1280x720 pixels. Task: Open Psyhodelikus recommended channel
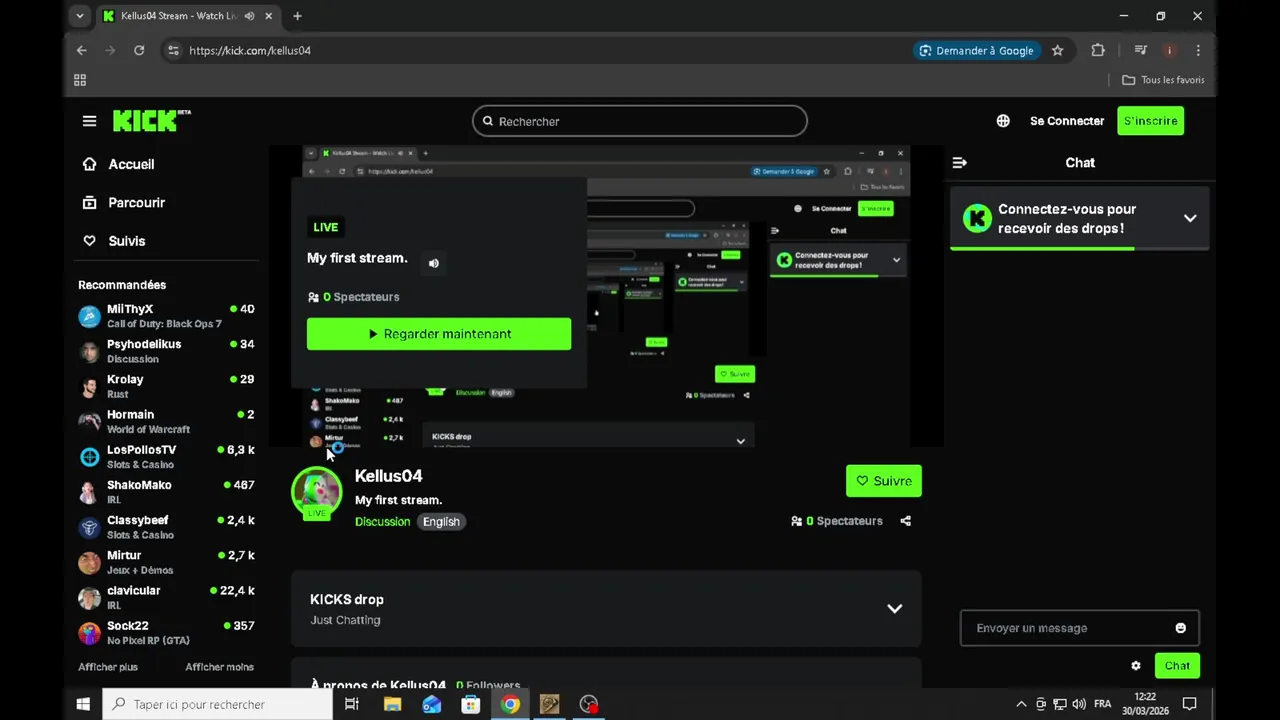pos(167,351)
